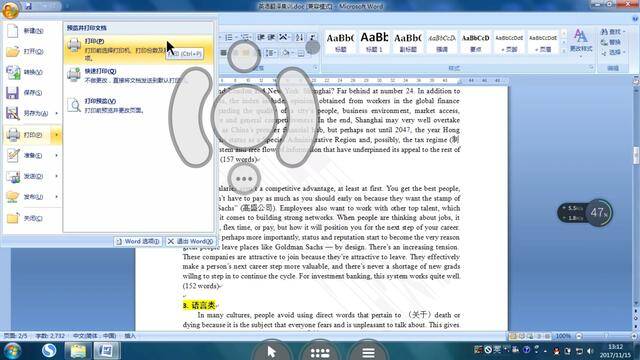Click the Office button orb
This screenshot has width=640, height=360.
(10, 10)
